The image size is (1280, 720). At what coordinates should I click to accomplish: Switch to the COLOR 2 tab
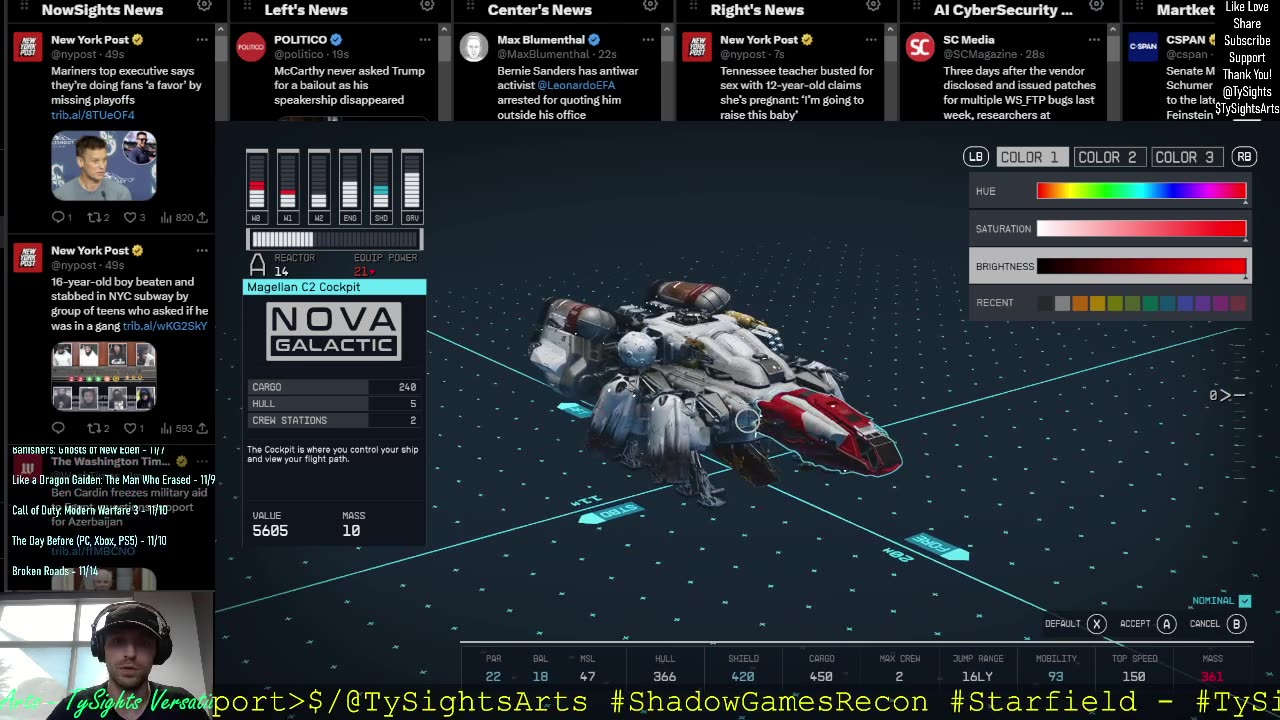[x=1108, y=157]
